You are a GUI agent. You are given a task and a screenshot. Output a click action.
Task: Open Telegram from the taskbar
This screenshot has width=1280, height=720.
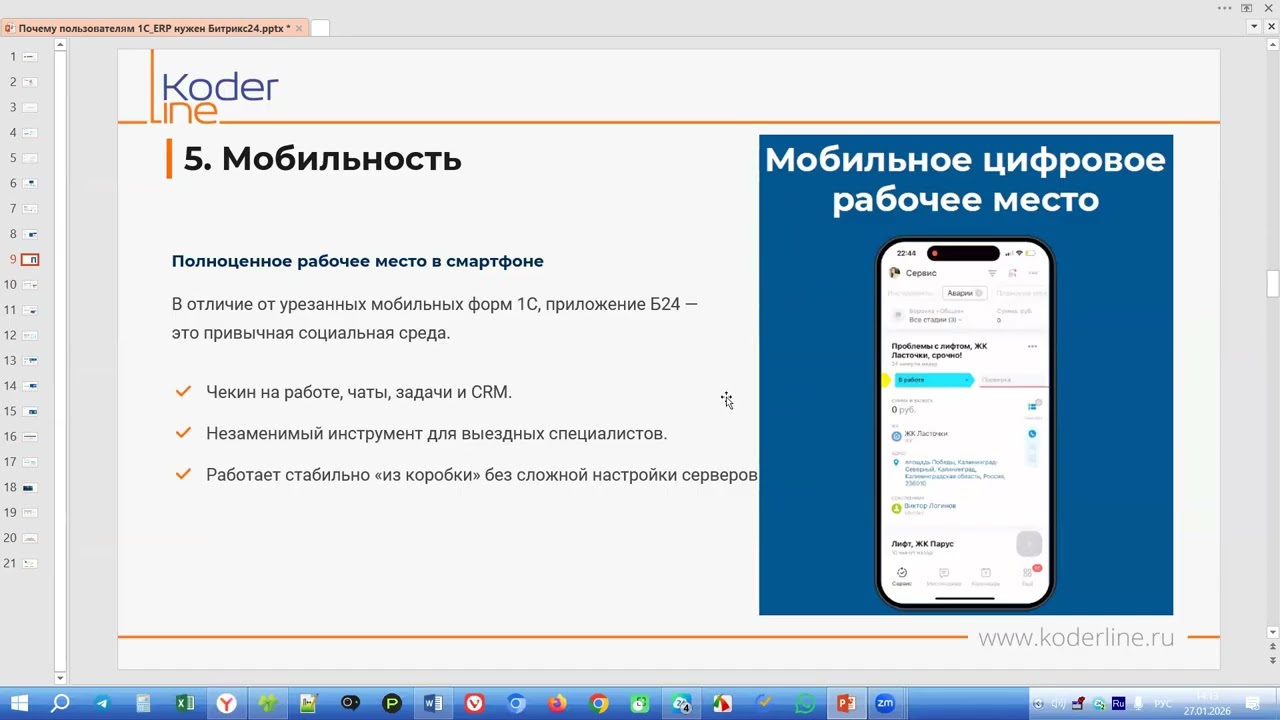click(x=102, y=704)
